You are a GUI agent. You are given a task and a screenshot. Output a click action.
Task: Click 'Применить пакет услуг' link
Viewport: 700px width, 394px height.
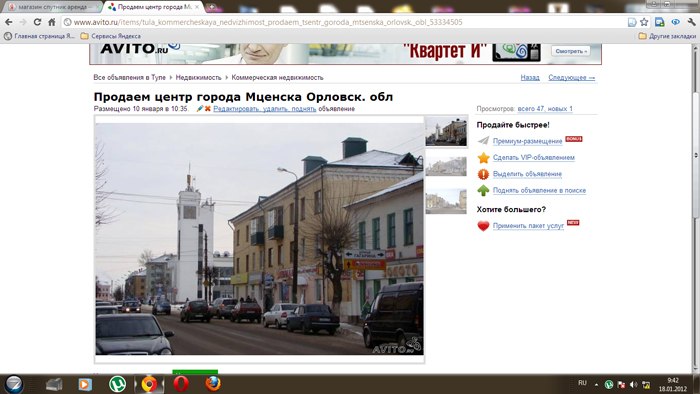tap(528, 226)
